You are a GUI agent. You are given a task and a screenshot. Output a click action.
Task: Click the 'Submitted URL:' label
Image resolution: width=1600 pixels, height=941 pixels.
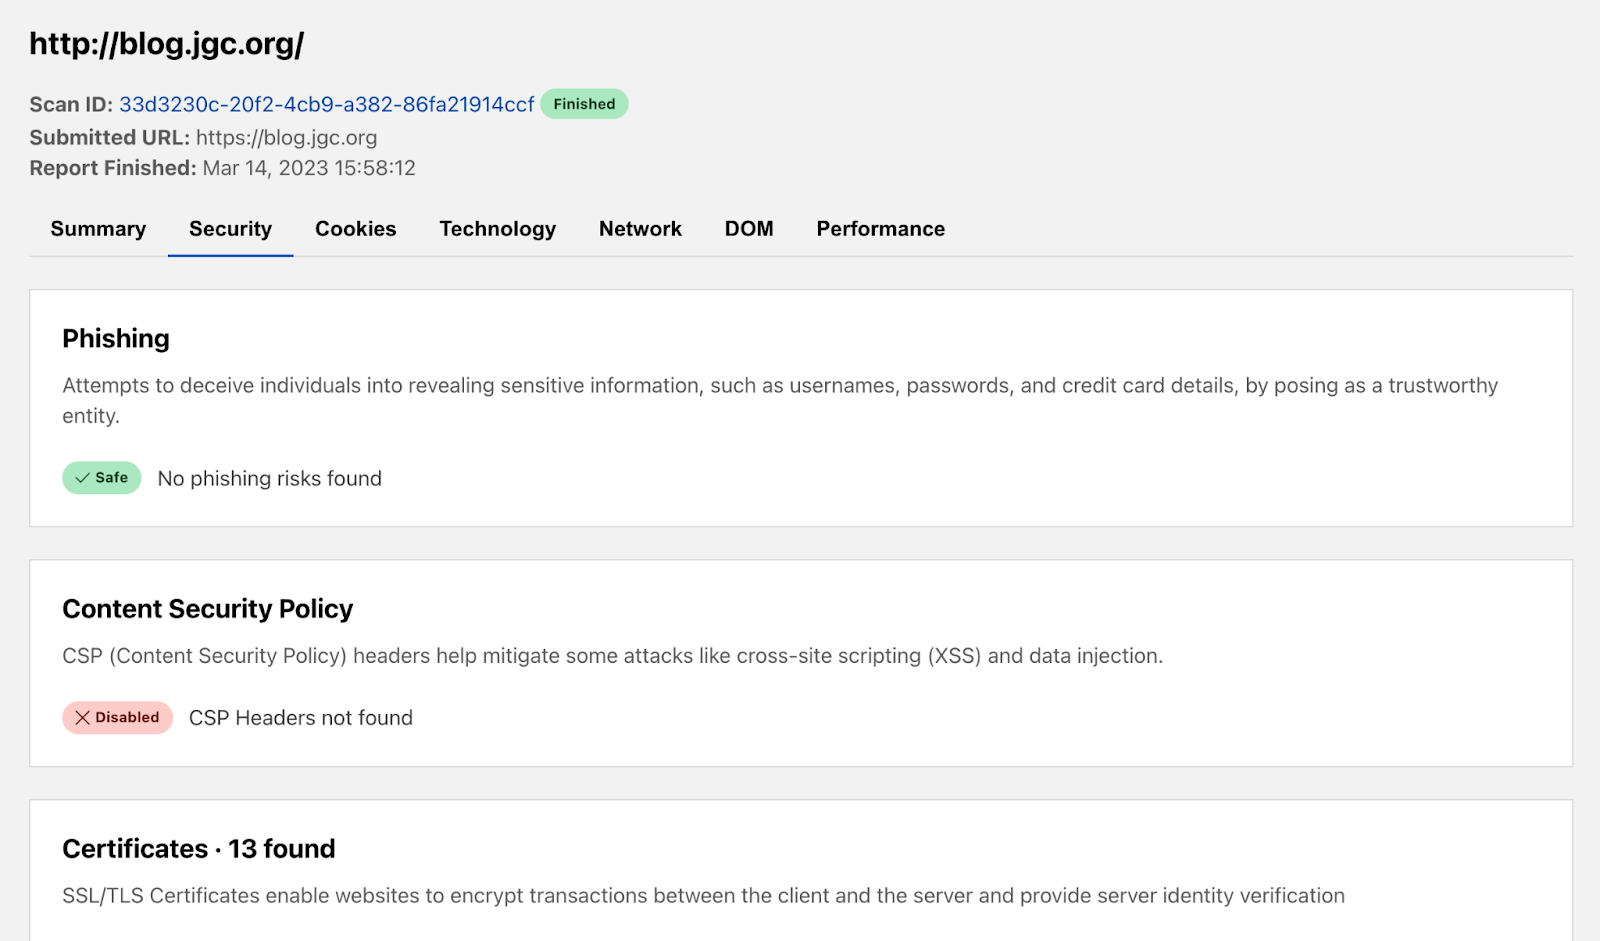(110, 138)
